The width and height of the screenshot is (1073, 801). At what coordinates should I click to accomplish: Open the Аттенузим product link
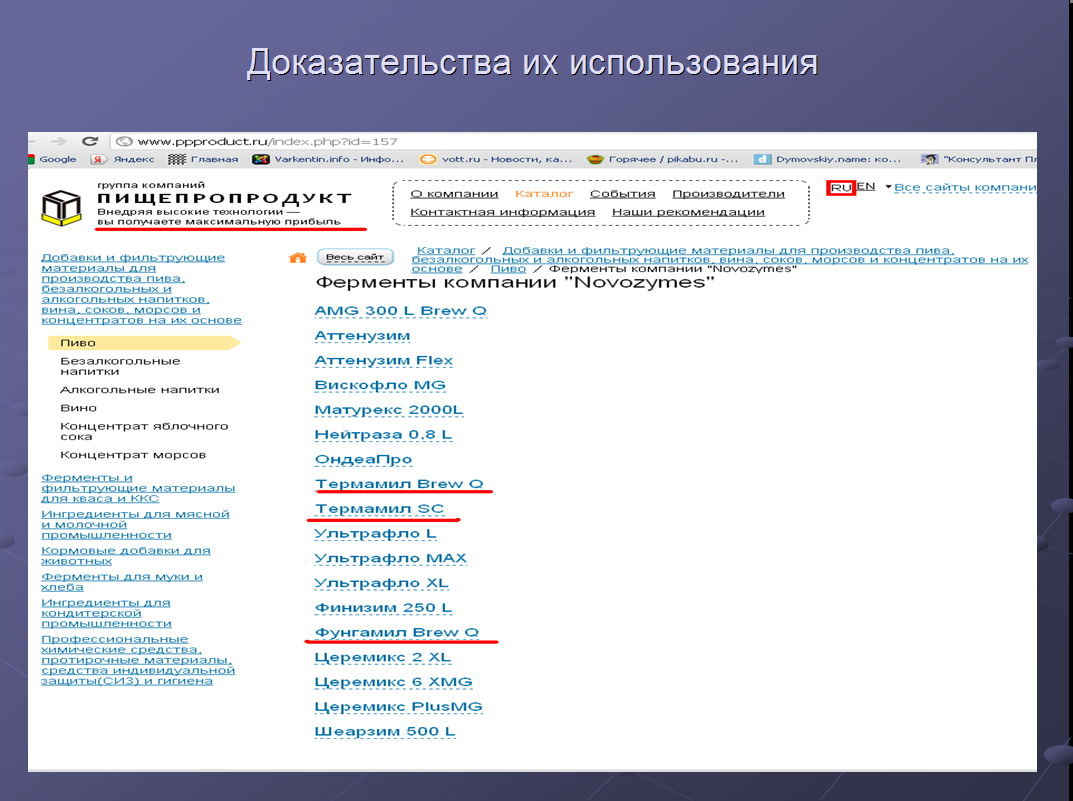click(x=362, y=336)
